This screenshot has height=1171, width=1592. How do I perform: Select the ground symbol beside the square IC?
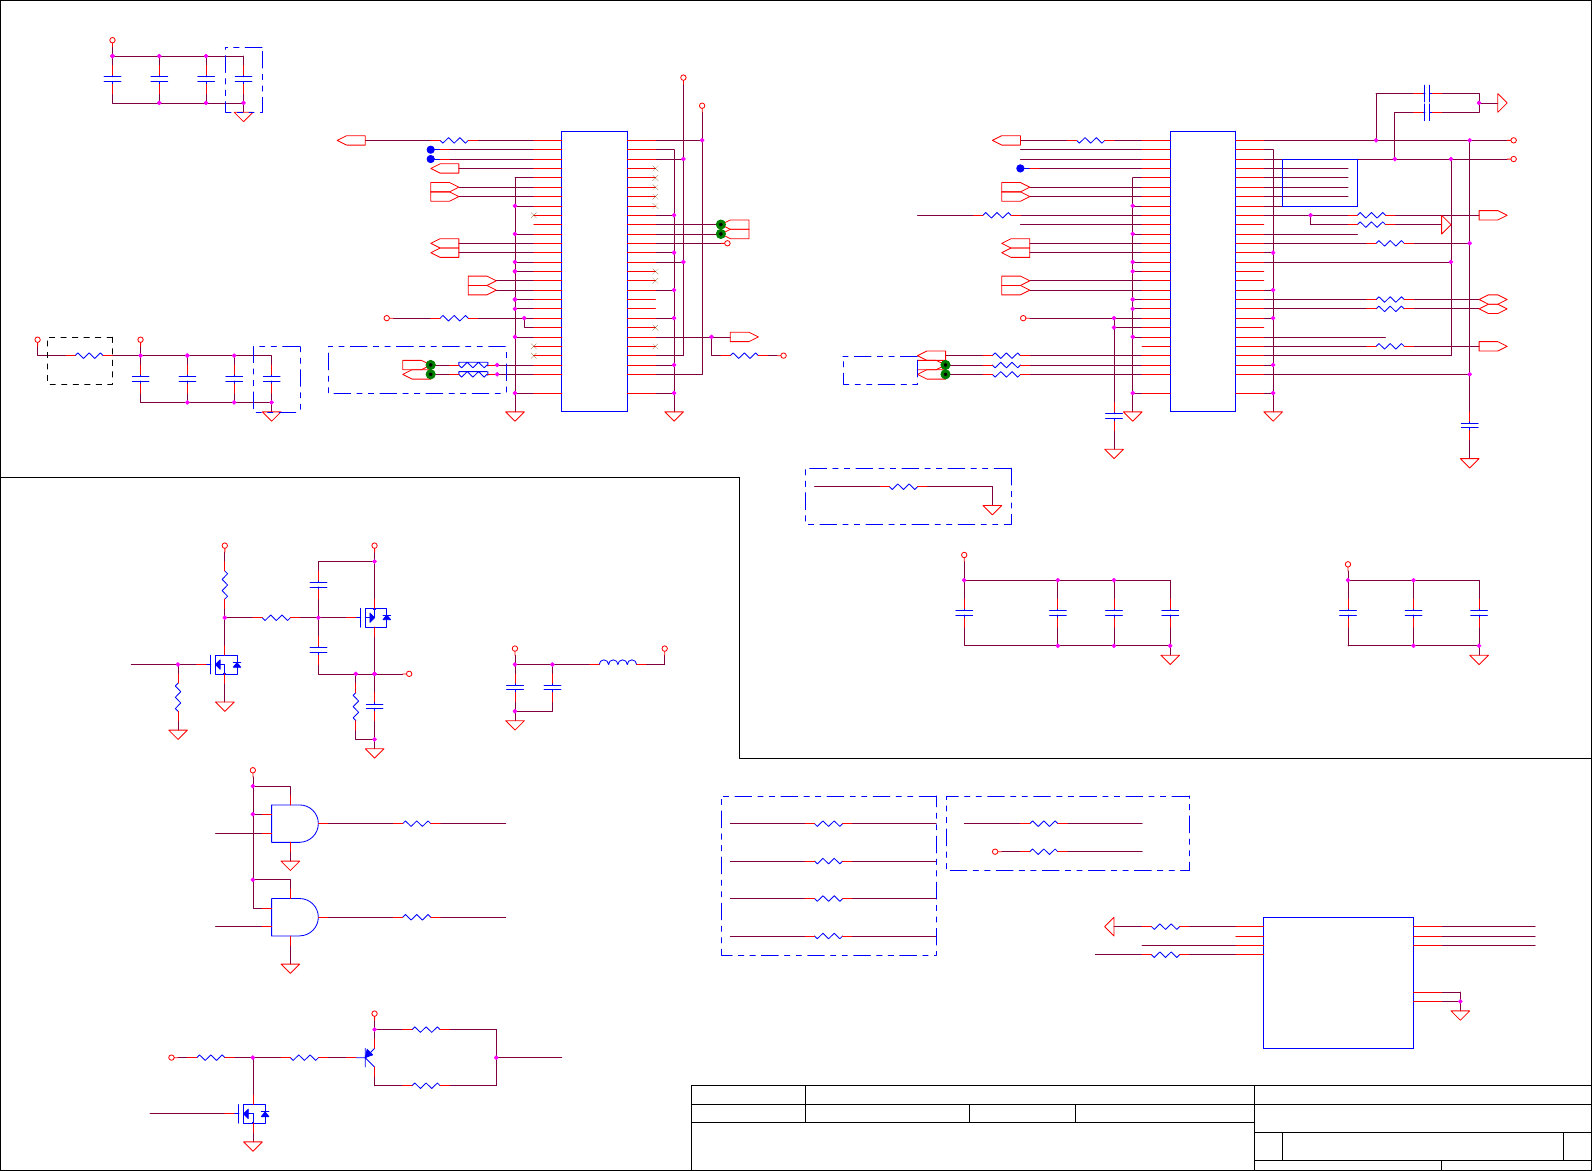click(1460, 1015)
